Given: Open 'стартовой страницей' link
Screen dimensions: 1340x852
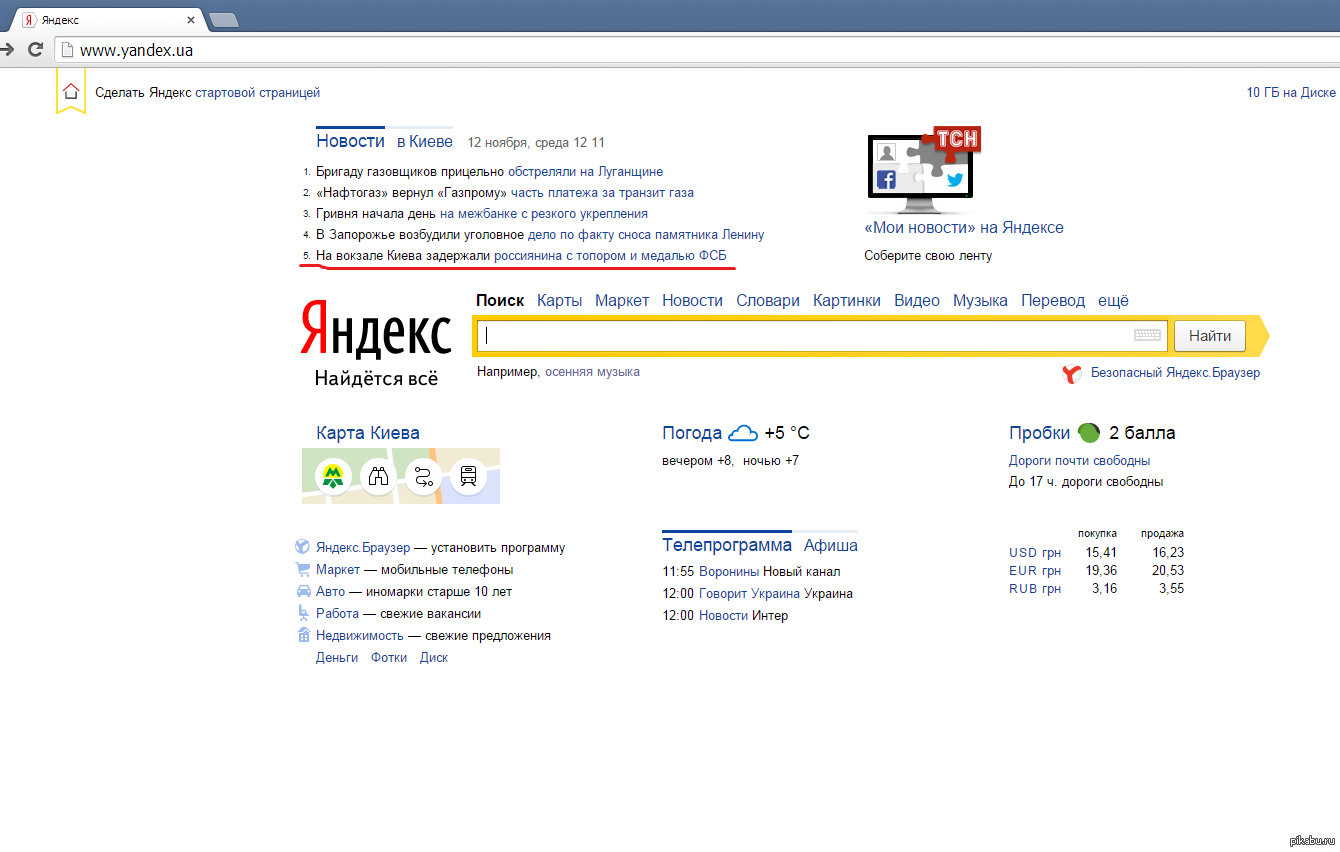Looking at the screenshot, I should [x=258, y=92].
